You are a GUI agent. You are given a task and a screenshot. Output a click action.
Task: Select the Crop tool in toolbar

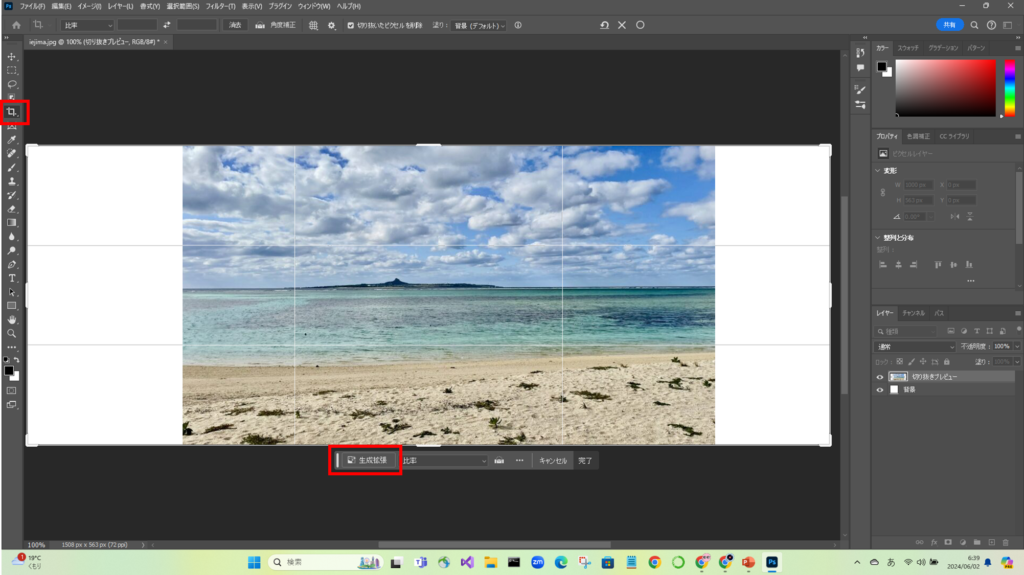(12, 112)
